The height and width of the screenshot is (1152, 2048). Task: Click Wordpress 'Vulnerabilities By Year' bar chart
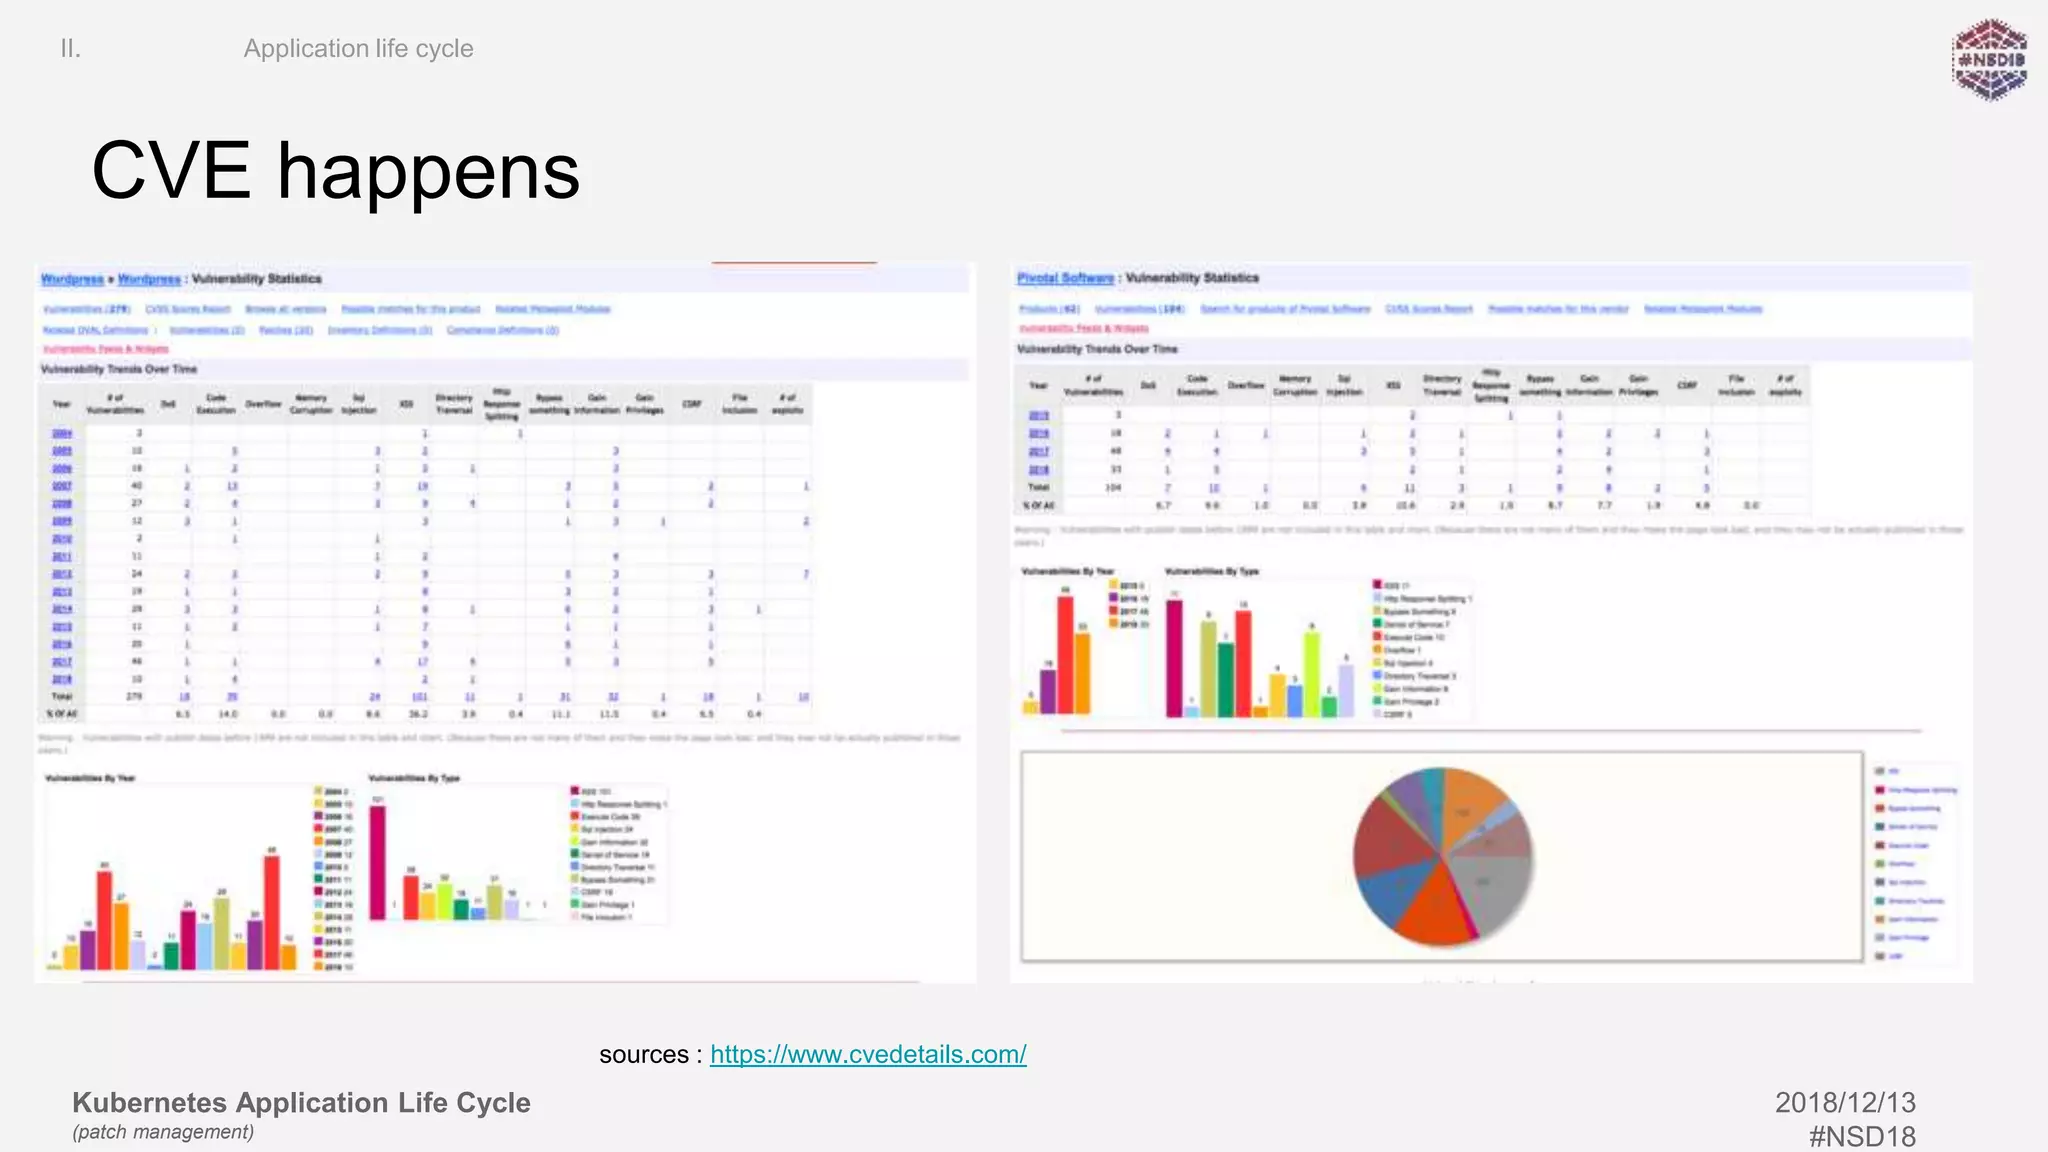pyautogui.click(x=200, y=878)
